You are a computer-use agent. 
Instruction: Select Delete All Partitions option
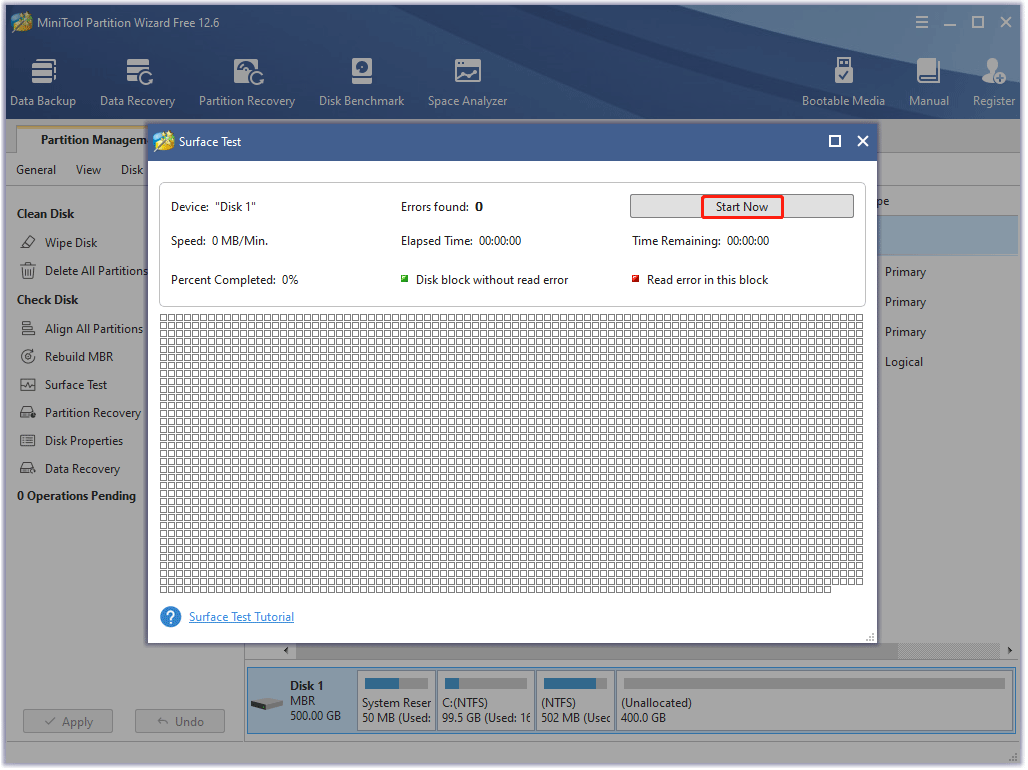(x=96, y=271)
